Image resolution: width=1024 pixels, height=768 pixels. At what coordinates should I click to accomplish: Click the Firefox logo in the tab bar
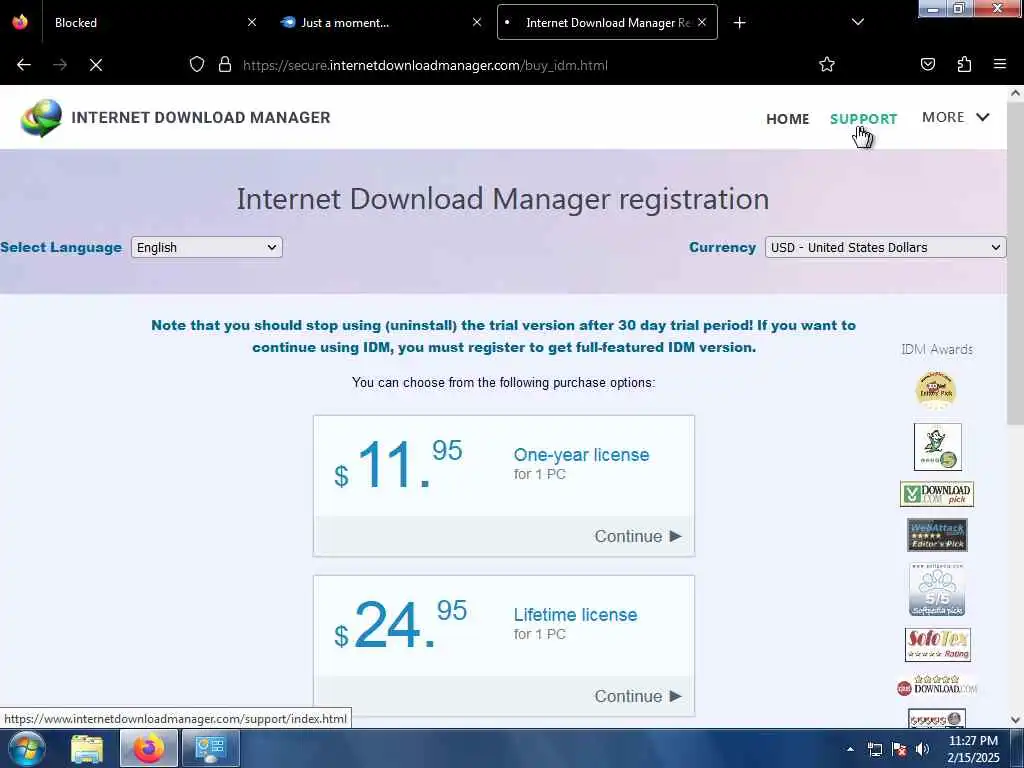click(x=20, y=22)
